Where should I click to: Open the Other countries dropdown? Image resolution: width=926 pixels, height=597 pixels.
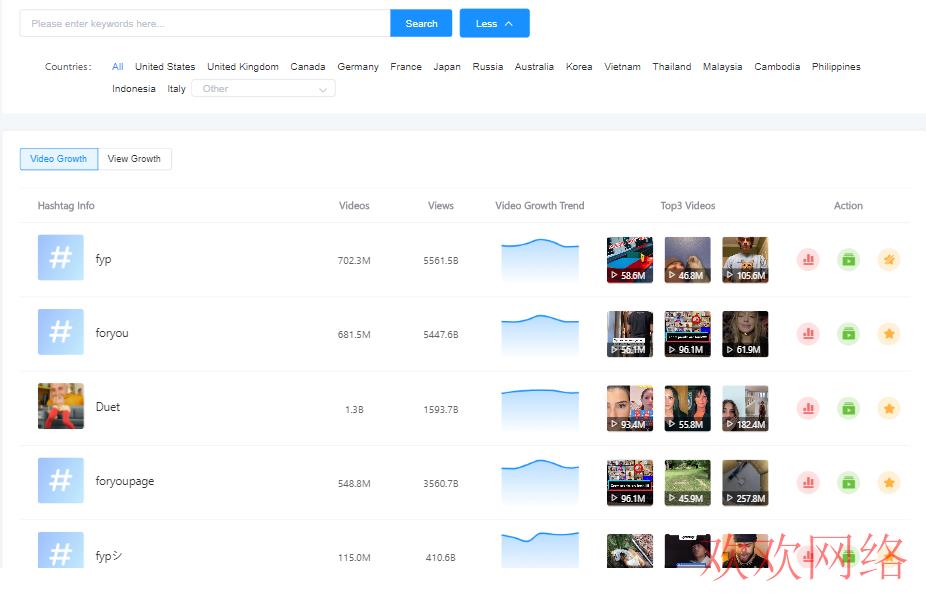(263, 89)
